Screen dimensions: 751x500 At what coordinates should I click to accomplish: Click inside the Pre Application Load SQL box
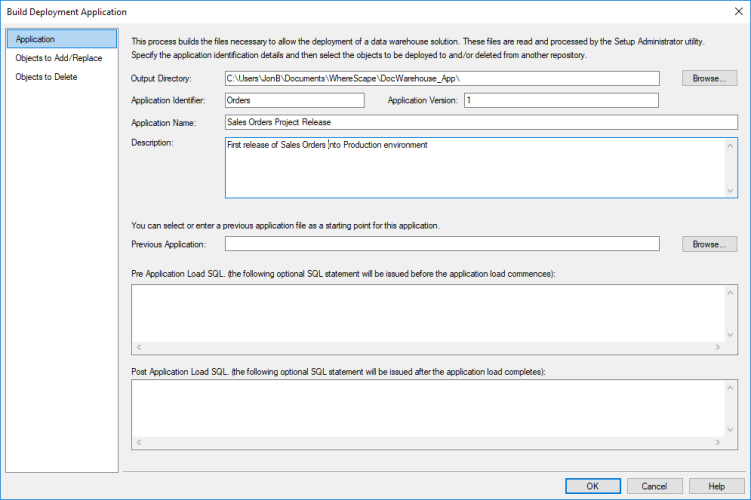(x=428, y=313)
